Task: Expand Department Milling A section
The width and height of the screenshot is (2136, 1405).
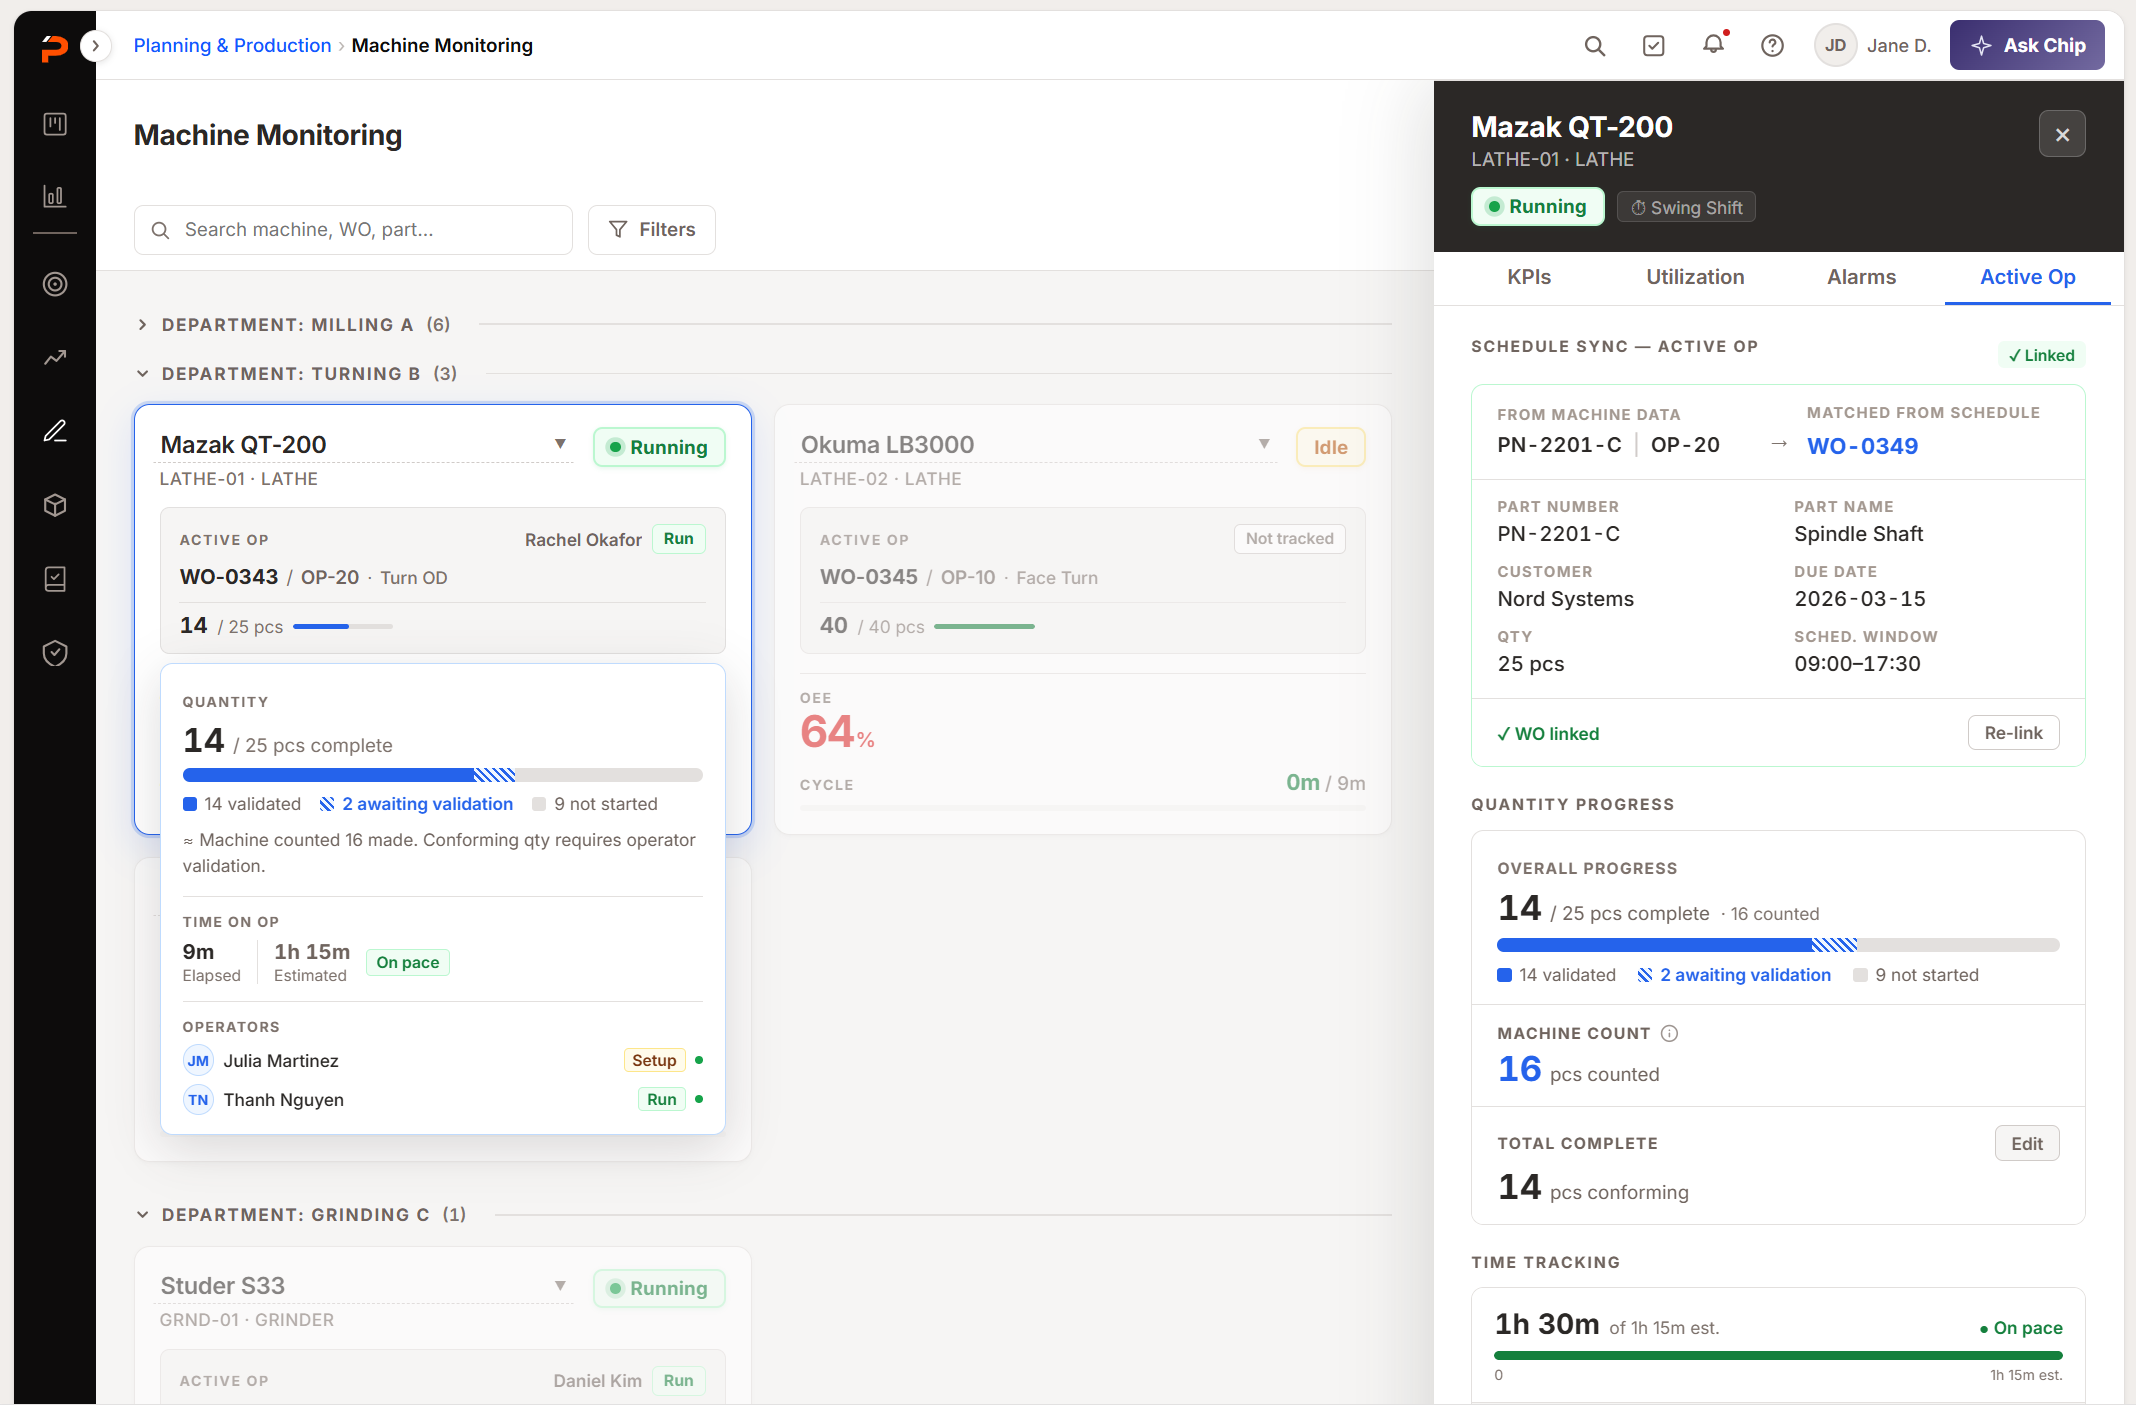Action: coord(142,325)
